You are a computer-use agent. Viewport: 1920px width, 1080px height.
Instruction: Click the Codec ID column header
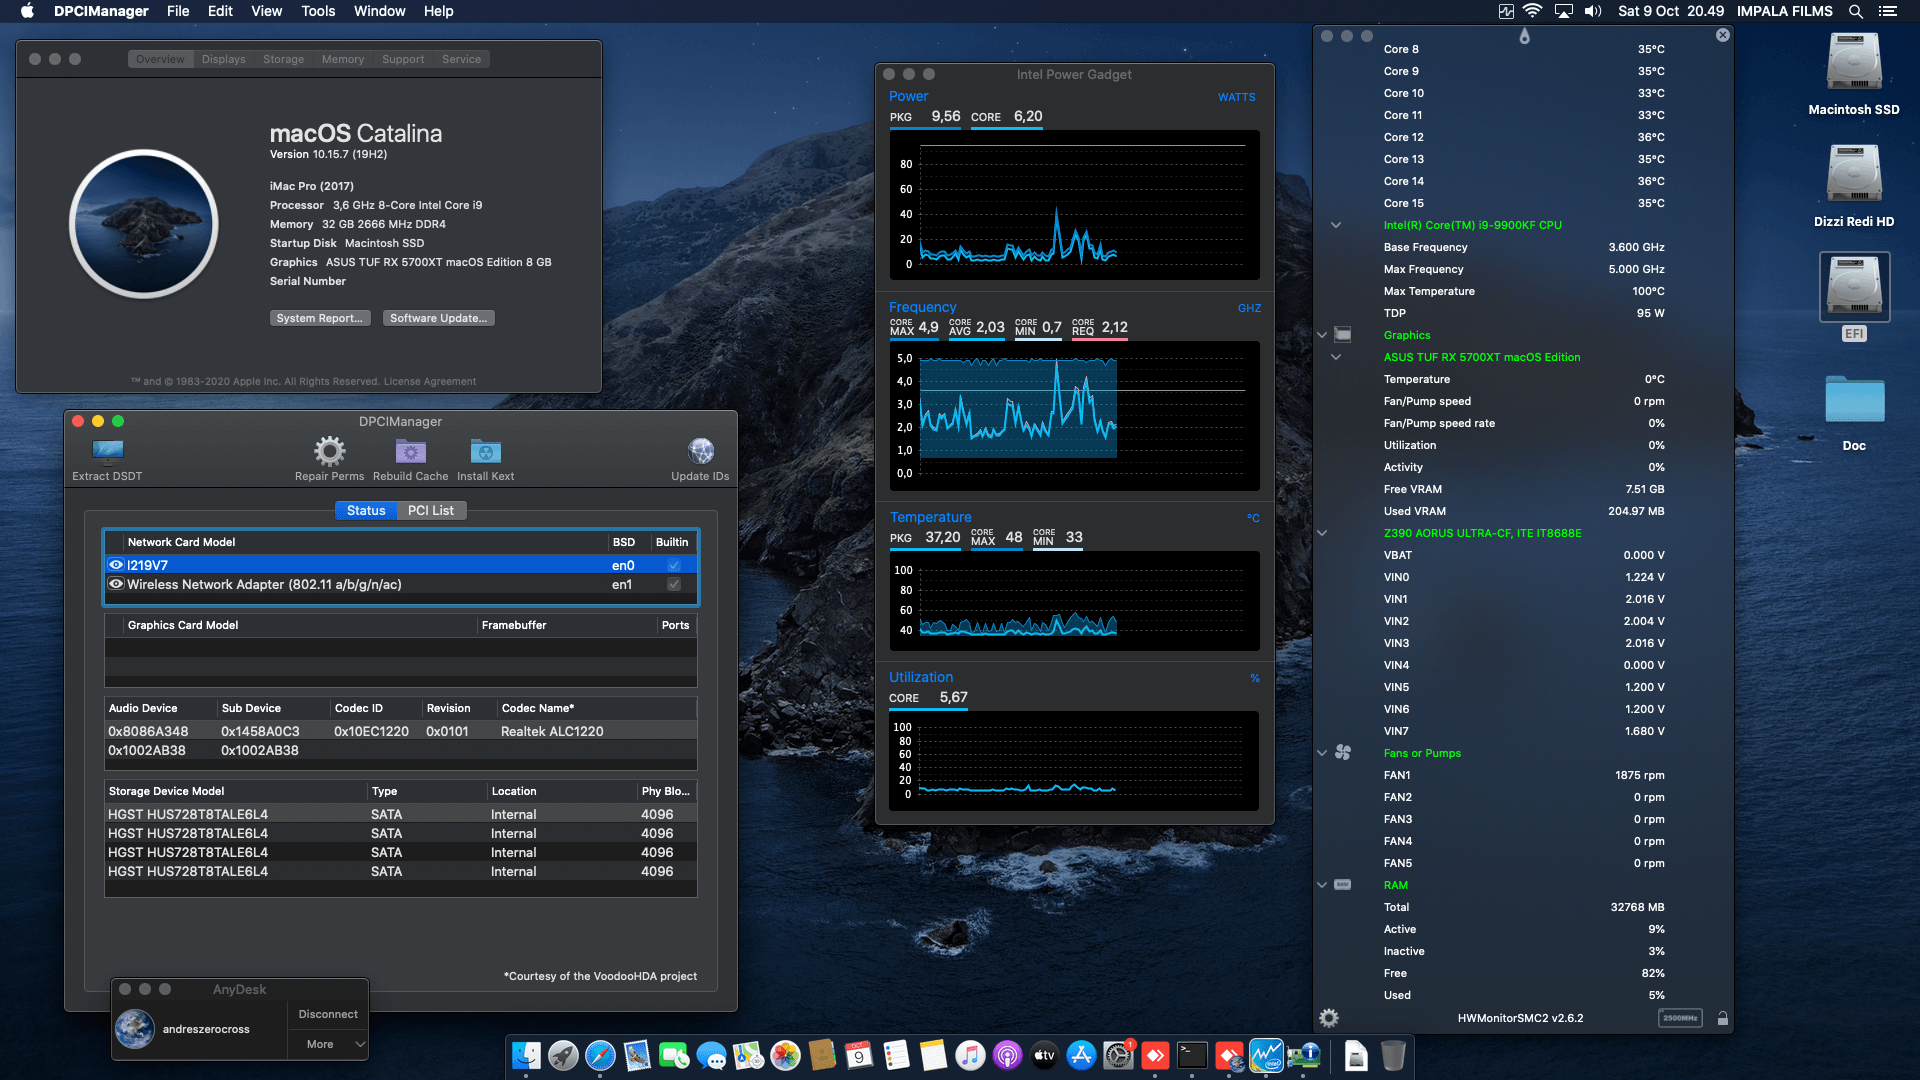pos(376,708)
